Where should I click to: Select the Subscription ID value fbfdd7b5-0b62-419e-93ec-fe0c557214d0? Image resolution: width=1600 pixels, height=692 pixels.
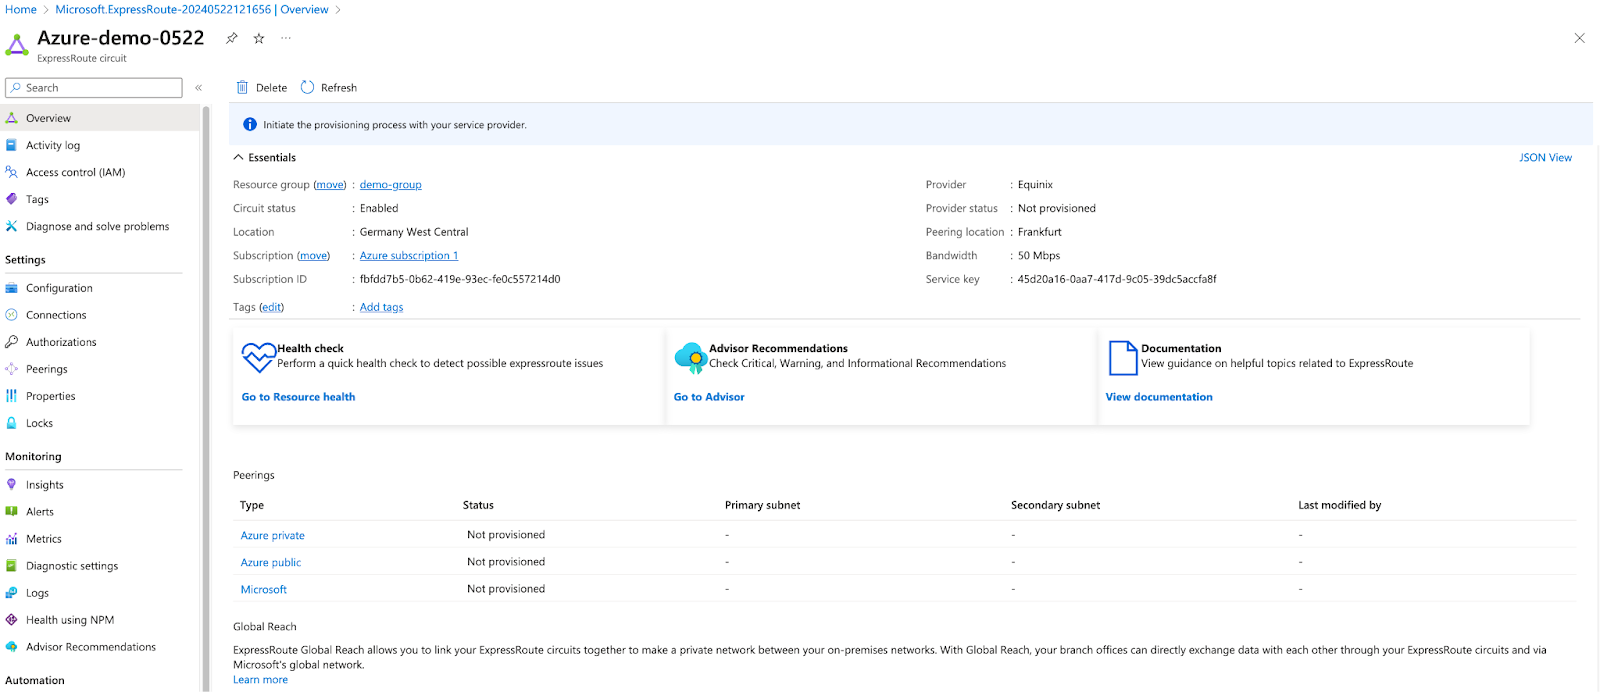(x=460, y=280)
